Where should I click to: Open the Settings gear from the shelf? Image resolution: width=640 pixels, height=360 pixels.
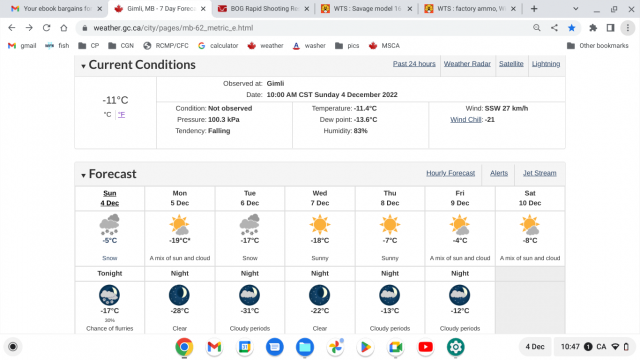(x=456, y=347)
